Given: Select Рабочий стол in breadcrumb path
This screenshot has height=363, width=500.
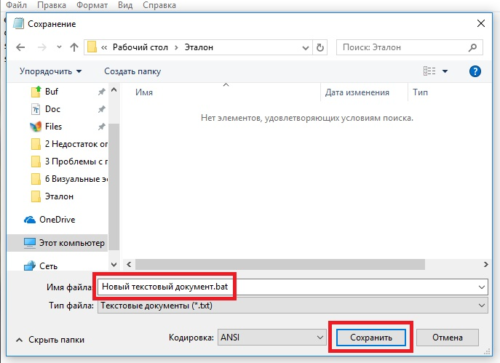Looking at the screenshot, I should 140,47.
